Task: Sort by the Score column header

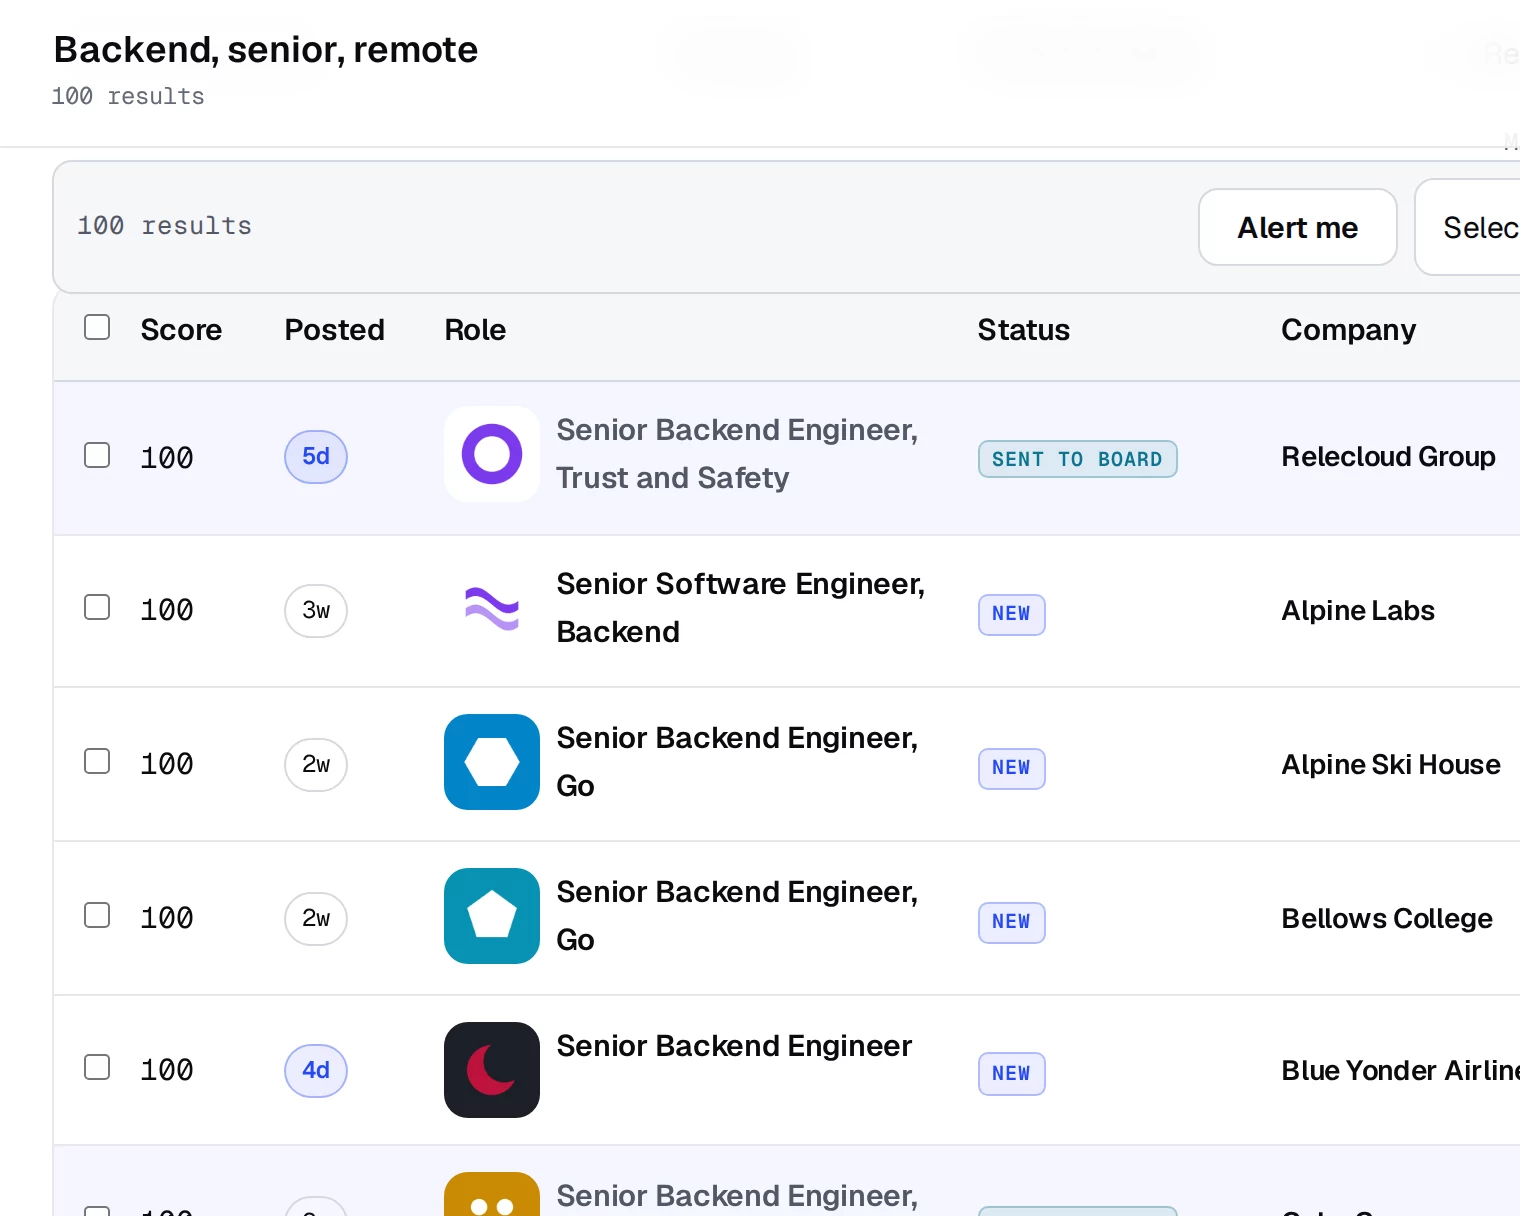Action: [181, 330]
